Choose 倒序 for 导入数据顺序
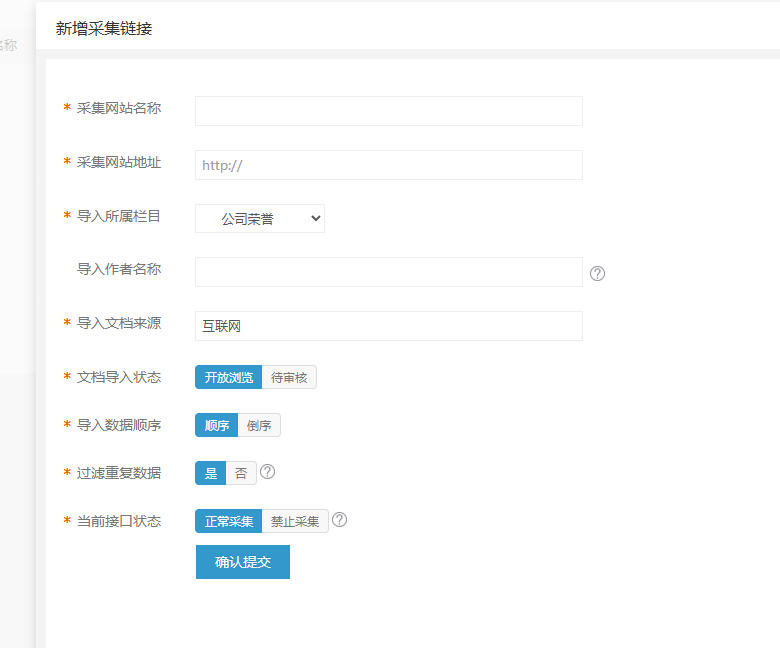 coord(259,425)
